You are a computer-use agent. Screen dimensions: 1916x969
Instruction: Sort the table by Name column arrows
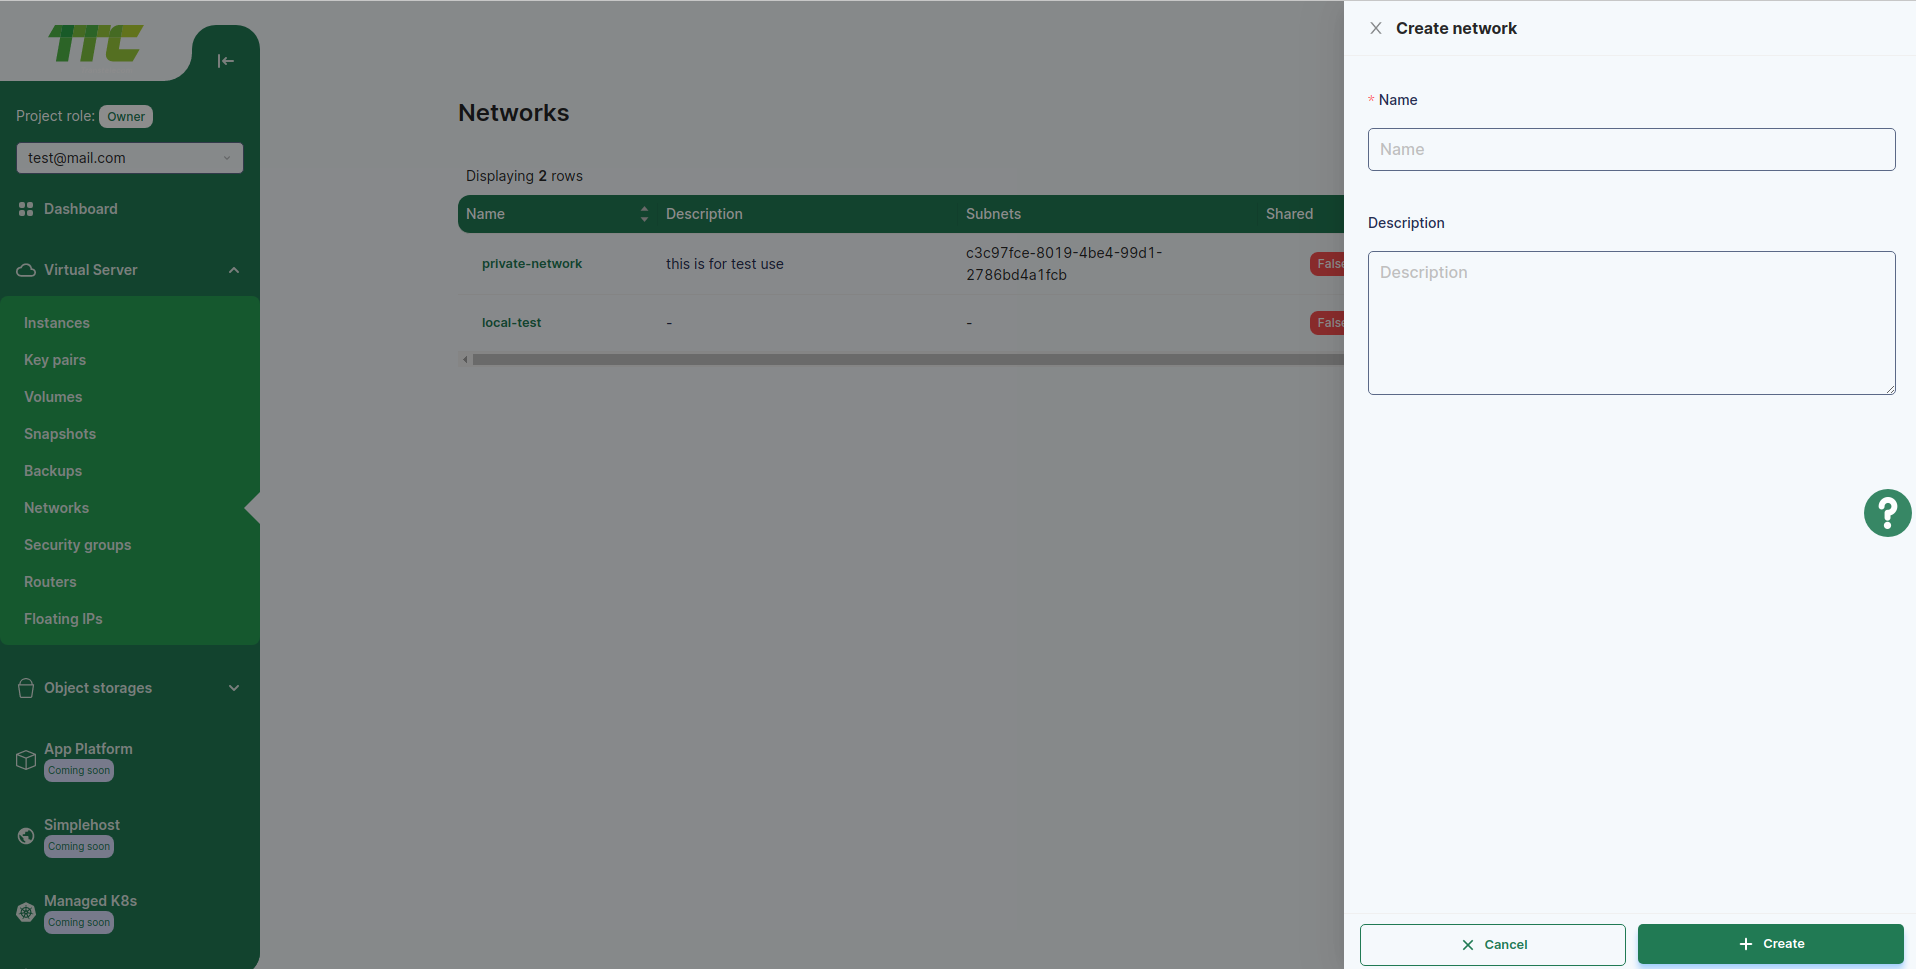pos(644,214)
